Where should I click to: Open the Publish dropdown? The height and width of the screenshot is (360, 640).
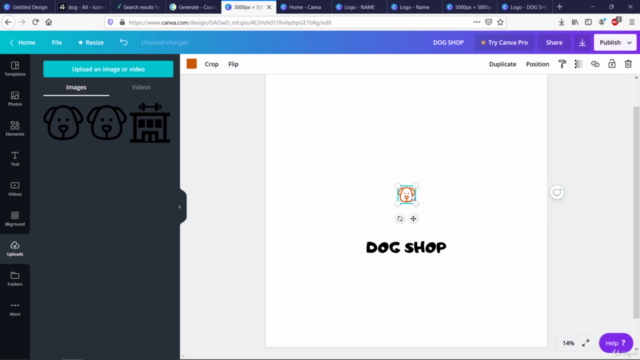coord(615,42)
